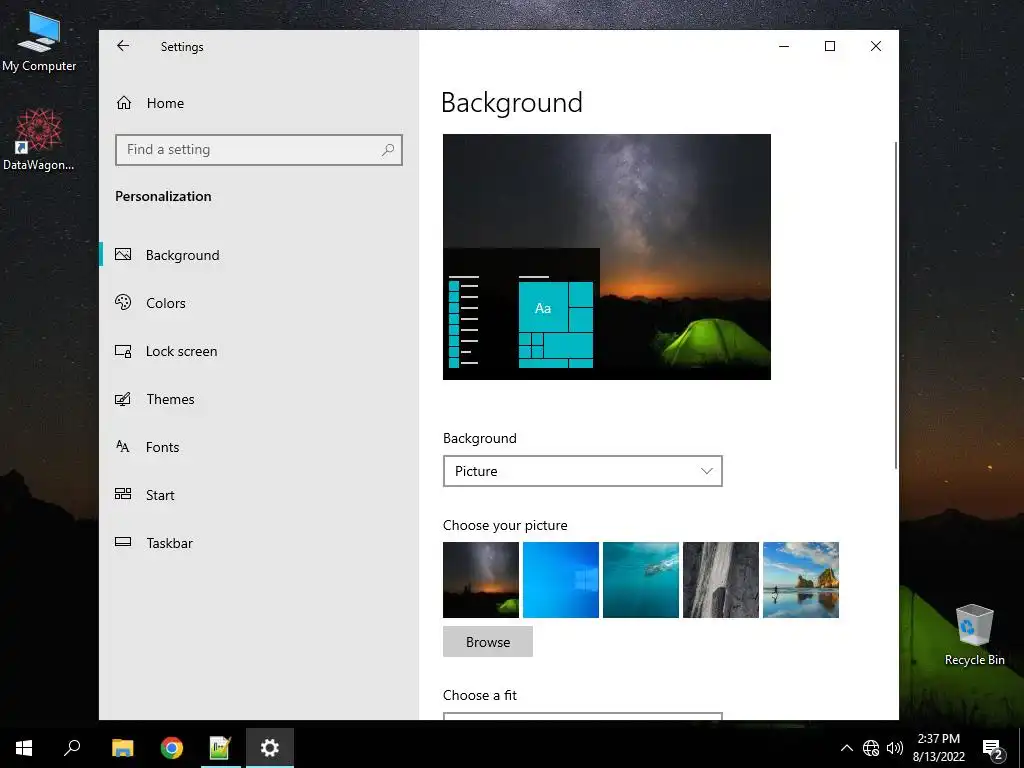Image resolution: width=1024 pixels, height=768 pixels.
Task: Select the DataWagon desktop shortcut
Action: click(x=39, y=140)
